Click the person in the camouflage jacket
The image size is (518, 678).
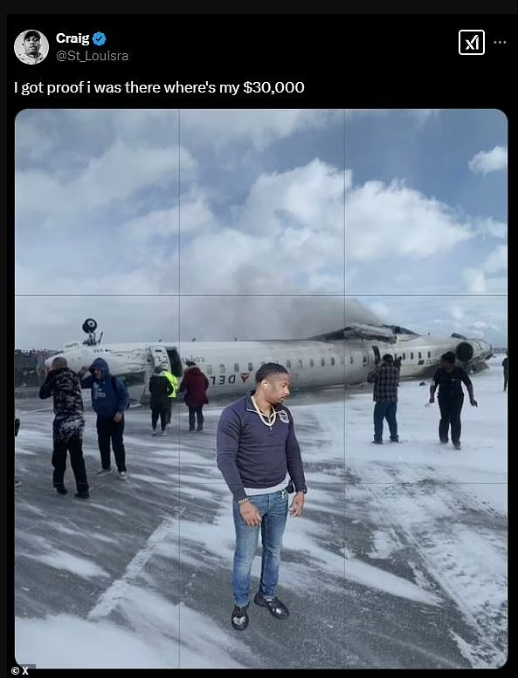click(x=65, y=427)
